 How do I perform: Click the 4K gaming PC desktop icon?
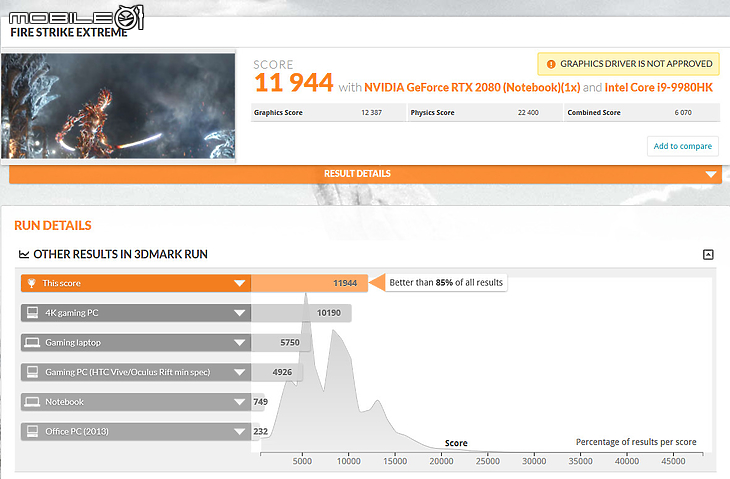click(33, 313)
